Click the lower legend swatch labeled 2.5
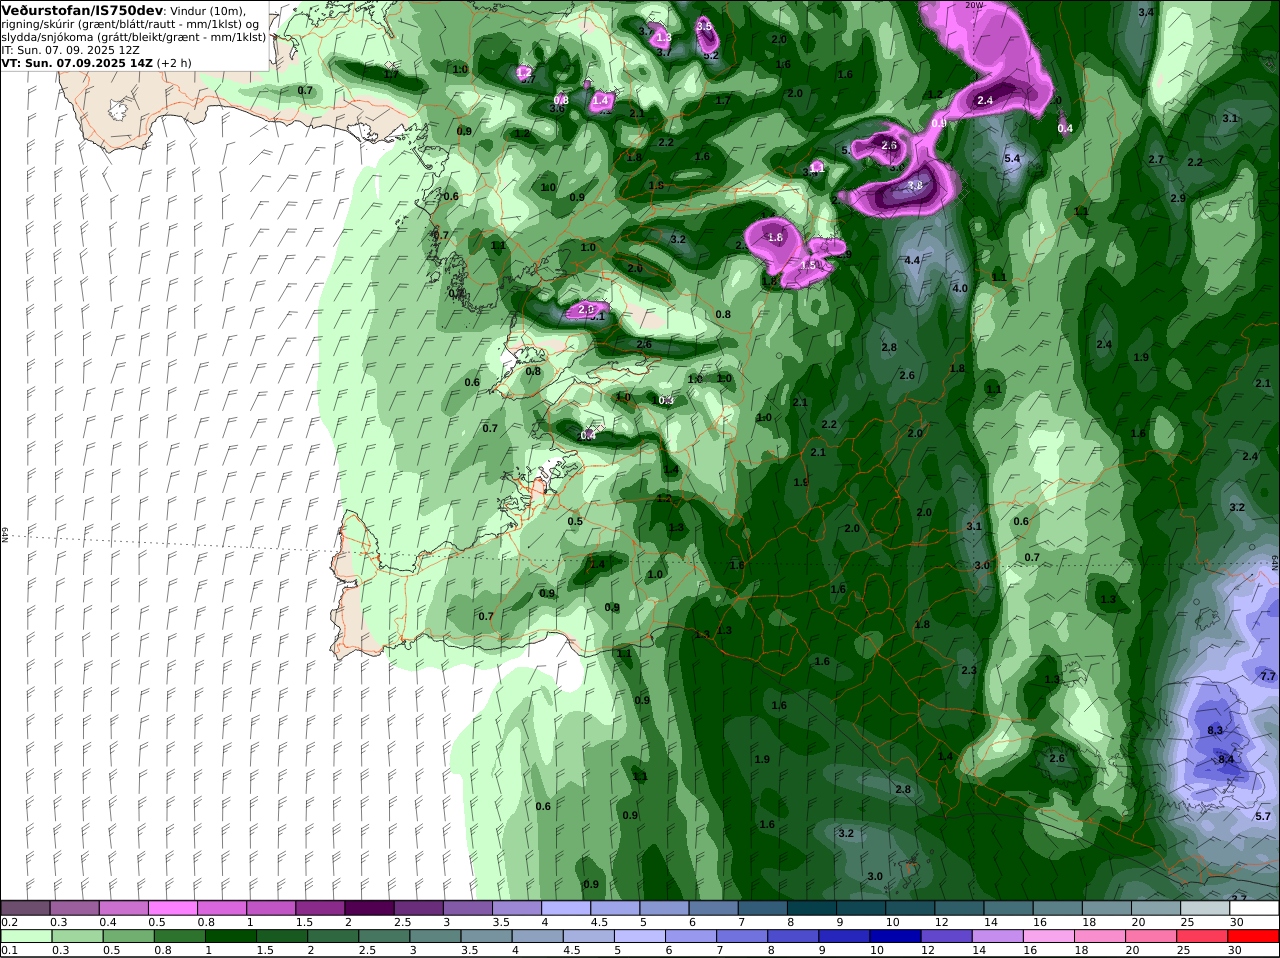1280x958 pixels. 384,936
